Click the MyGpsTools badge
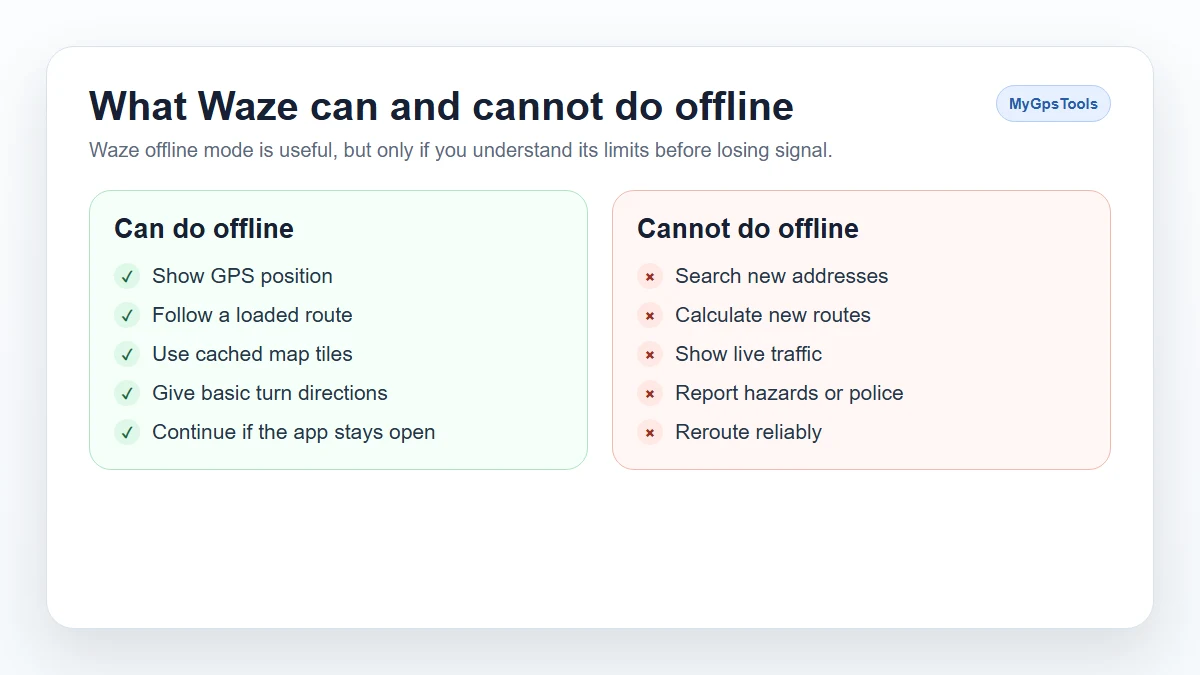Viewport: 1200px width, 675px height. click(x=1053, y=104)
